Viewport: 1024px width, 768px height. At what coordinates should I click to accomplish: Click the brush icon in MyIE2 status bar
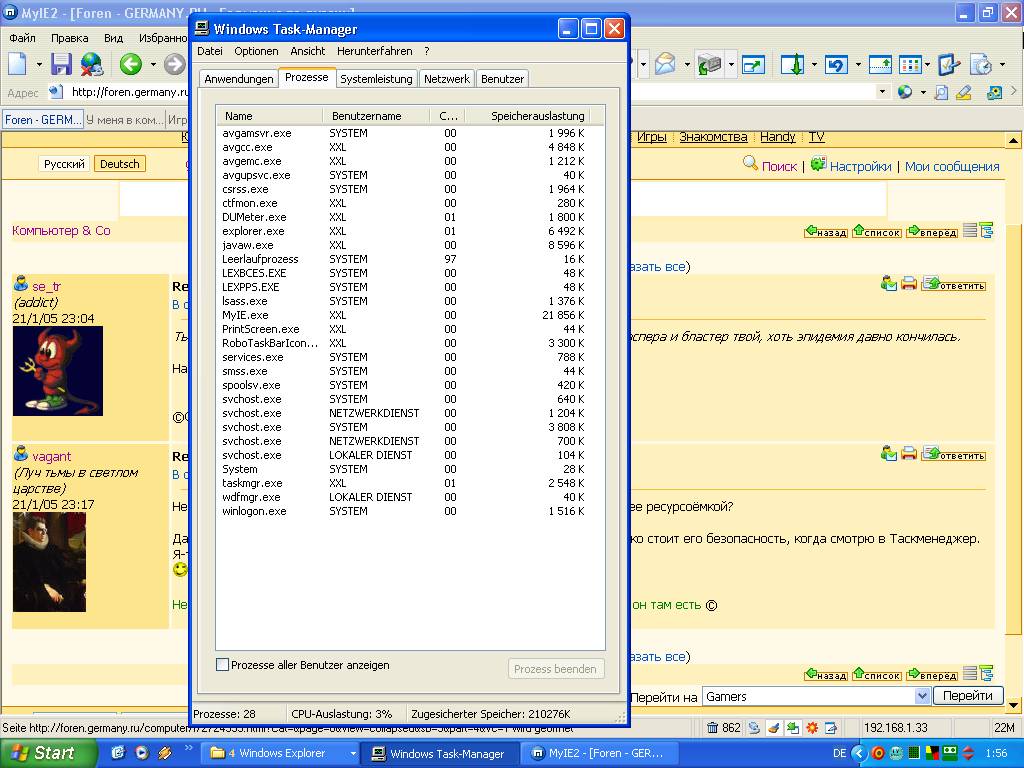point(773,728)
